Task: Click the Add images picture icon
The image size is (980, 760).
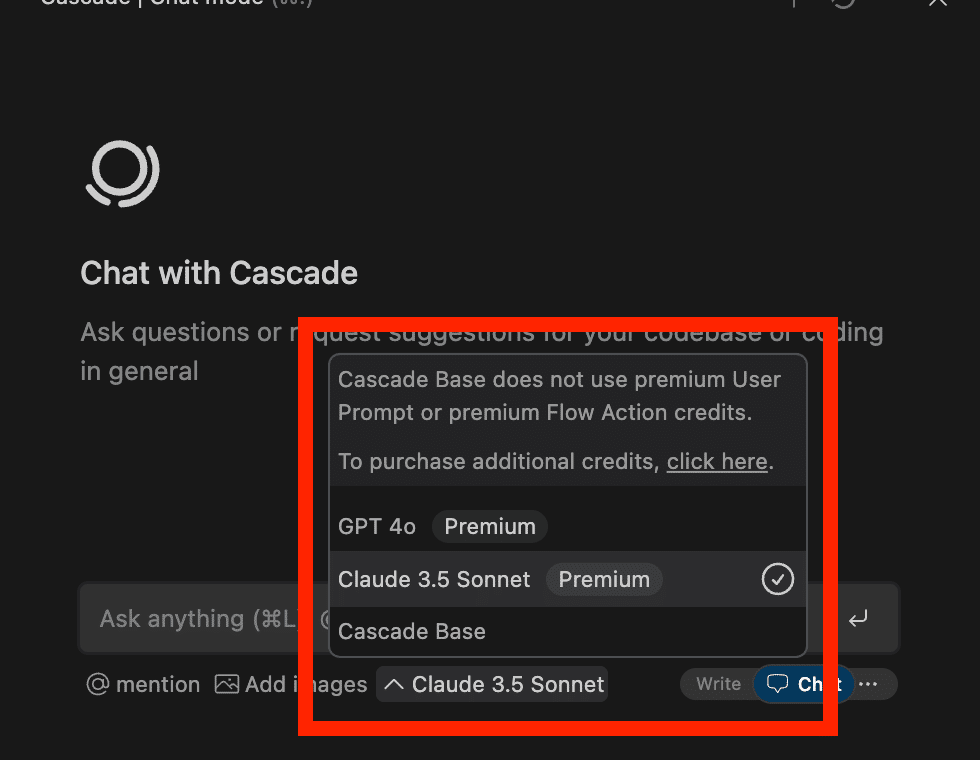Action: pyautogui.click(x=228, y=685)
